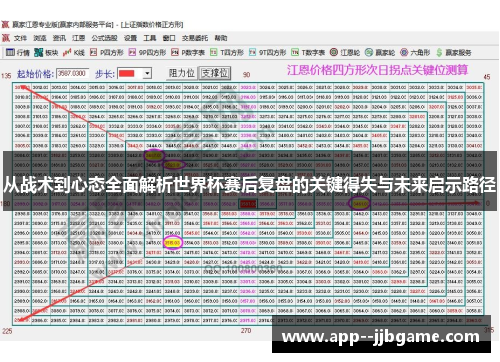The image size is (500, 362).
Task: Click the 起始价格 label
Action: 35,74
